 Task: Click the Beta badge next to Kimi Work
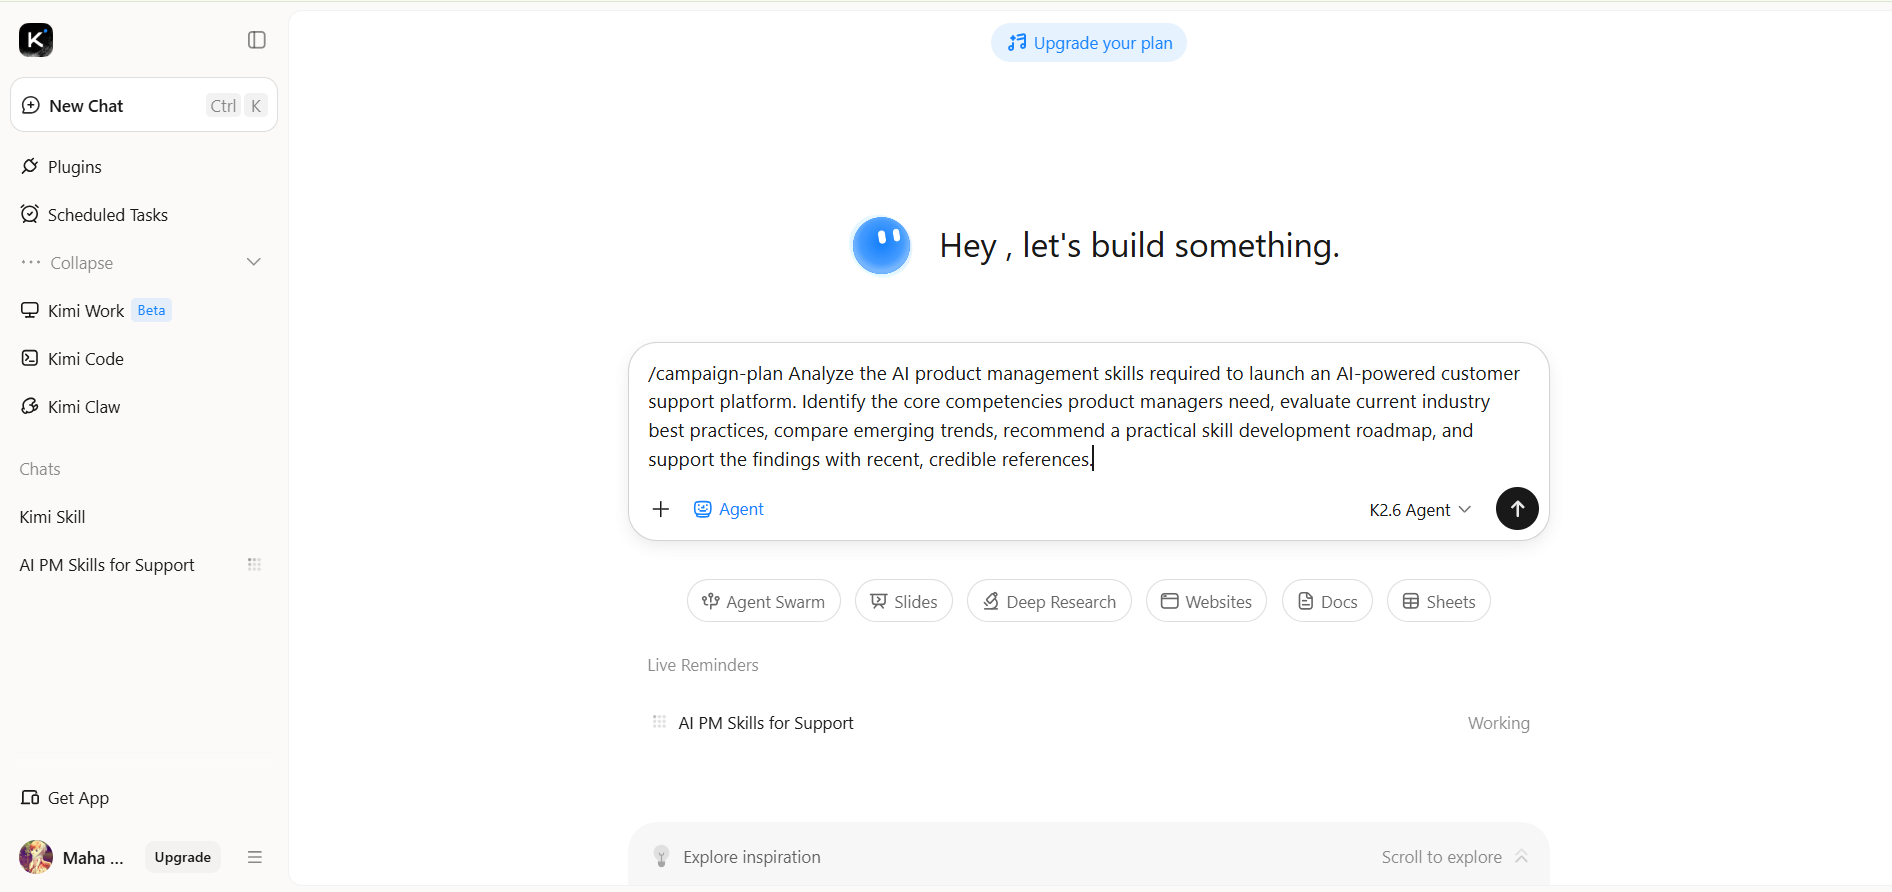[x=152, y=311]
